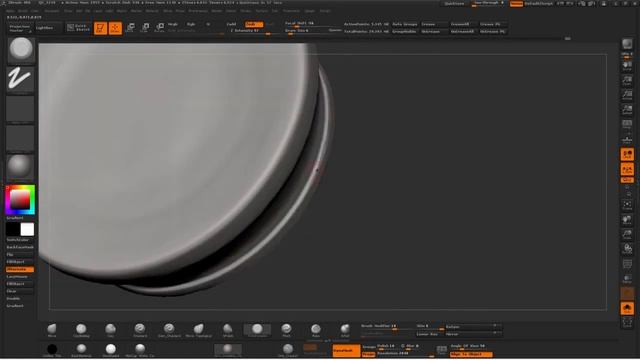Image resolution: width=640 pixels, height=360 pixels.
Task: Click the LazyMouse button on left shelf
Action: point(20,276)
